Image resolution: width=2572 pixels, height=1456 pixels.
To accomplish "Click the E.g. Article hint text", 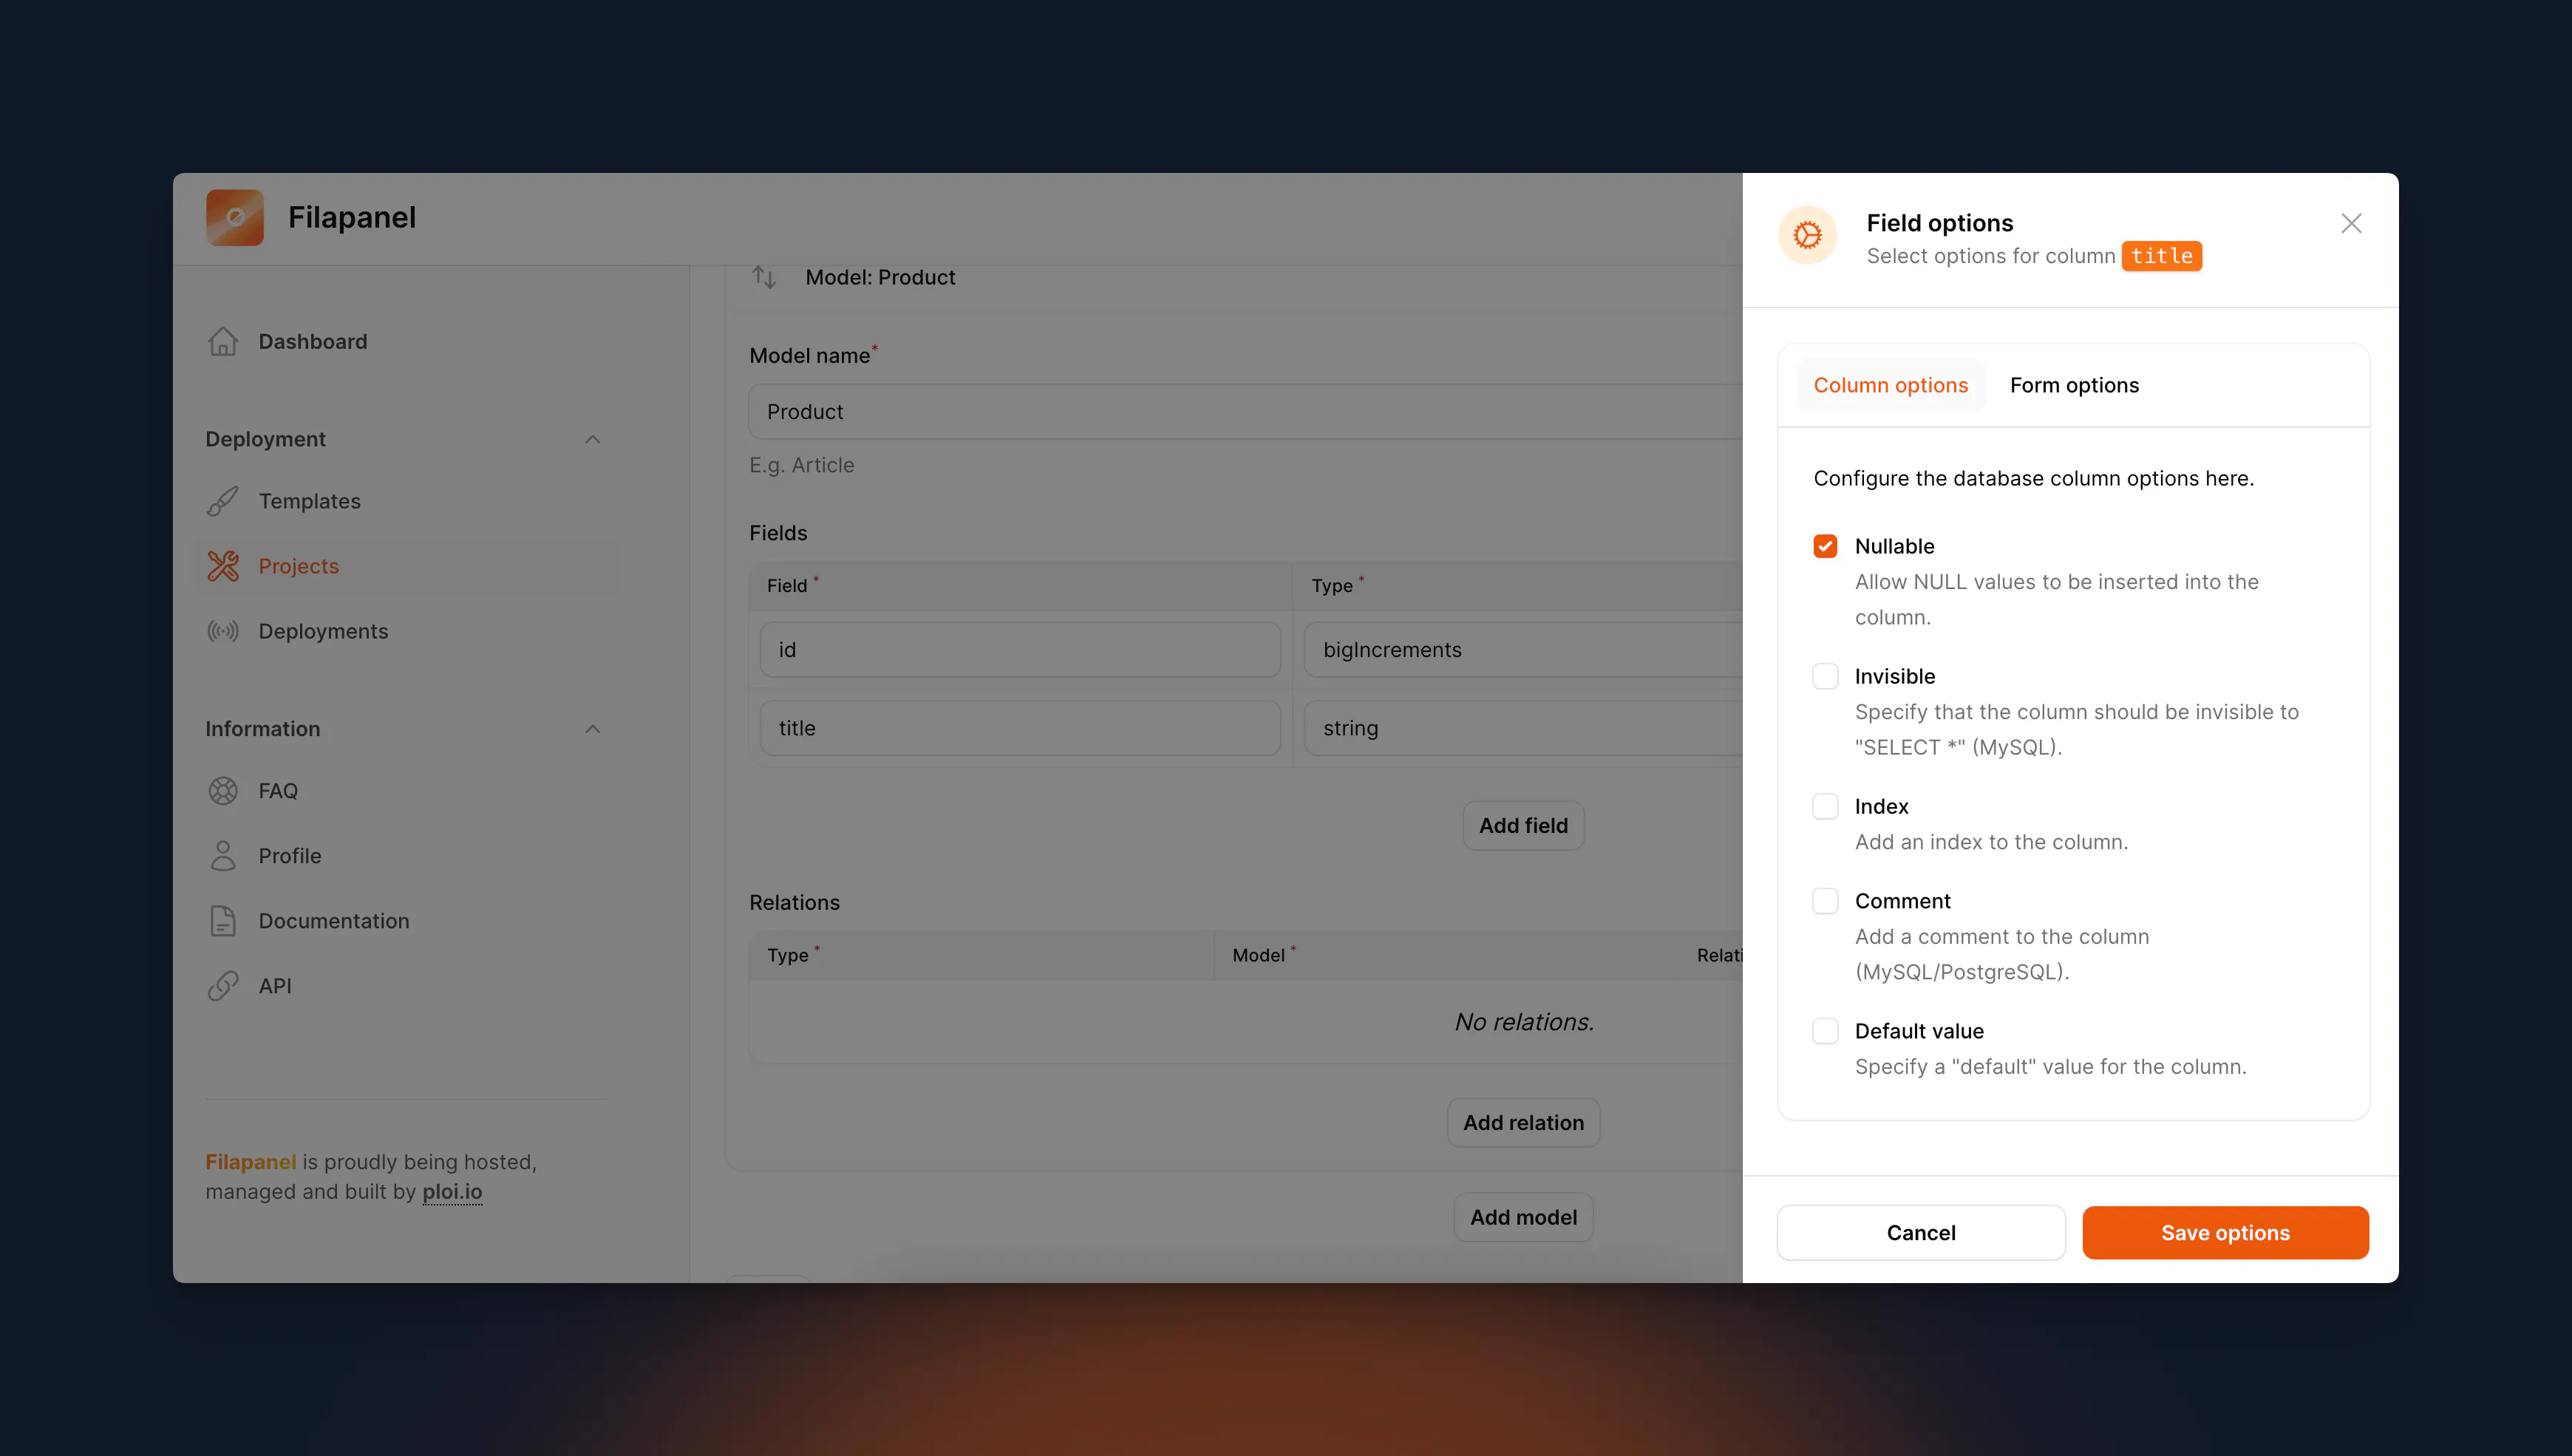I will click(x=802, y=465).
